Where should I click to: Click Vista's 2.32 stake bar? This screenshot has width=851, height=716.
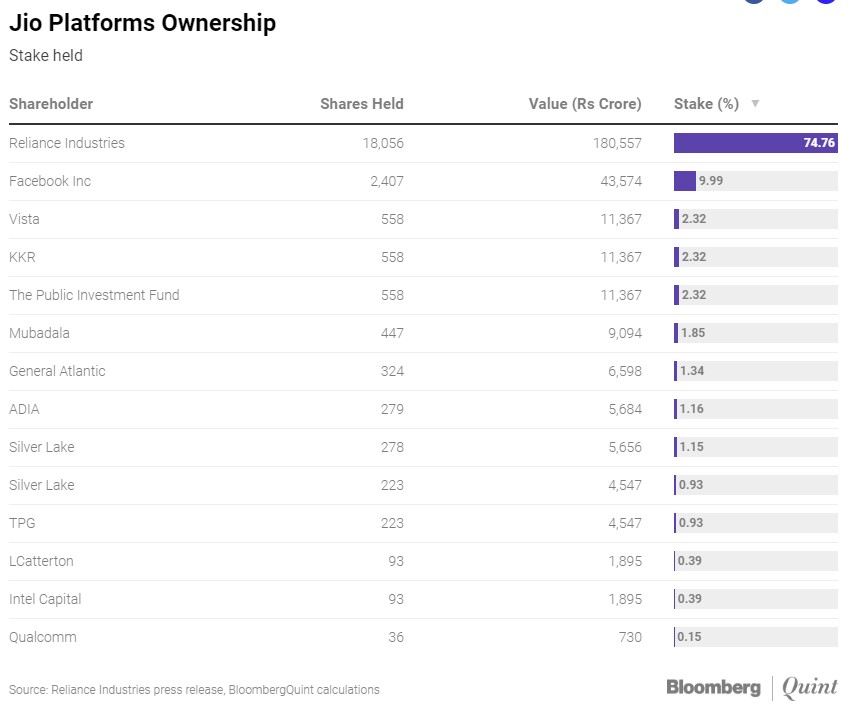pyautogui.click(x=755, y=219)
